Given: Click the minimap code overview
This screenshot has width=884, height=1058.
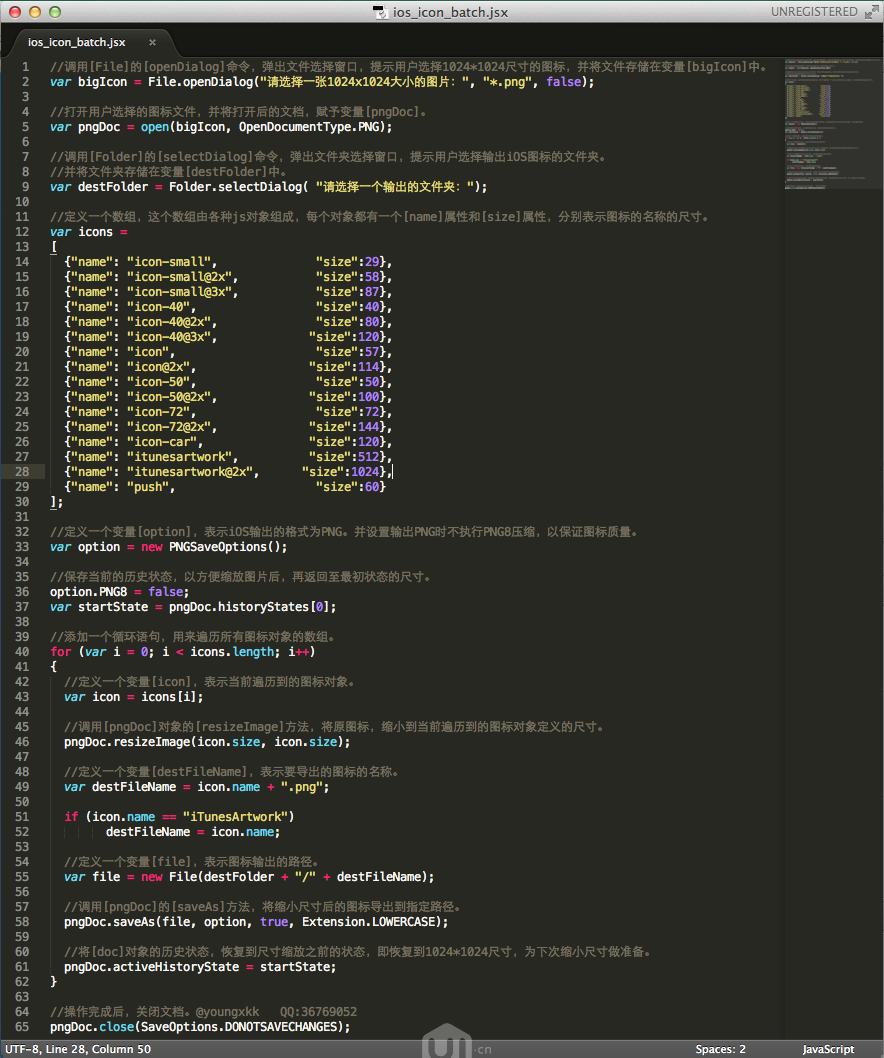Looking at the screenshot, I should [x=833, y=124].
